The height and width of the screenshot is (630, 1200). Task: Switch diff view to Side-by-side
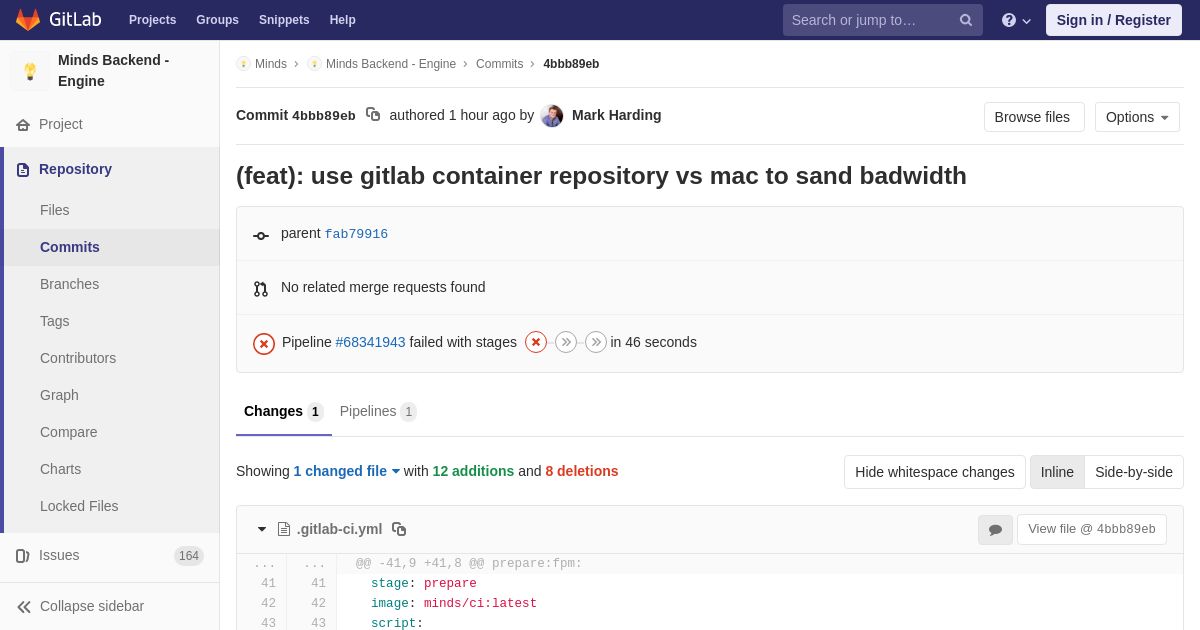(x=1134, y=472)
